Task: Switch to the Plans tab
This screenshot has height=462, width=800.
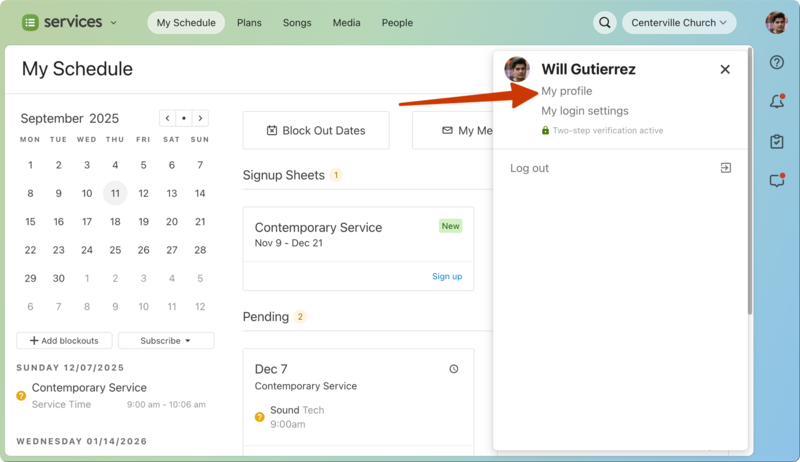Action: pos(249,23)
